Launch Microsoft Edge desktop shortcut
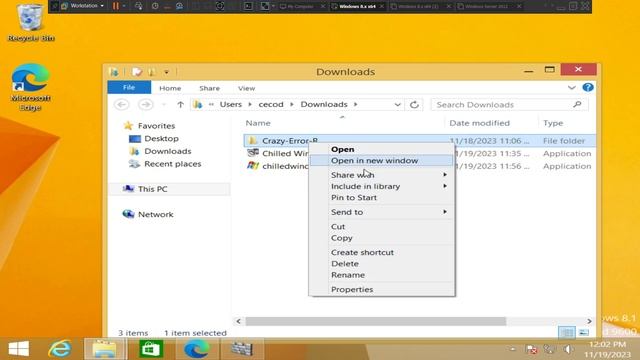640x360 pixels. tap(30, 87)
